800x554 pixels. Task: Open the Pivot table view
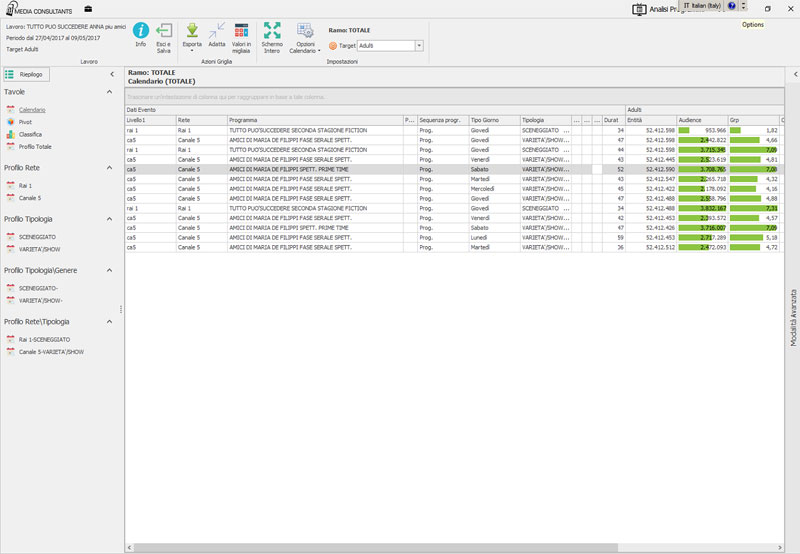[25, 121]
